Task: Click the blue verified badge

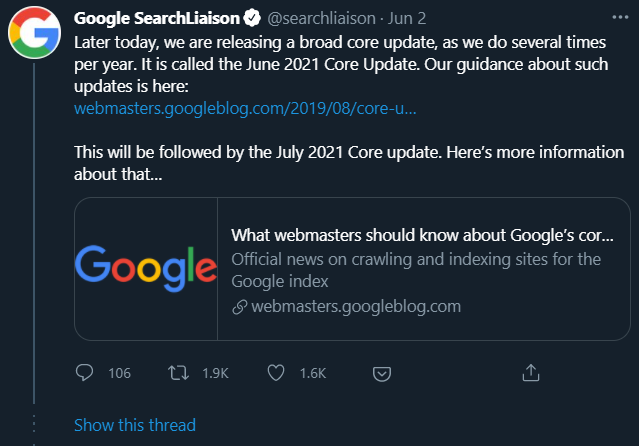Action: 256,19
